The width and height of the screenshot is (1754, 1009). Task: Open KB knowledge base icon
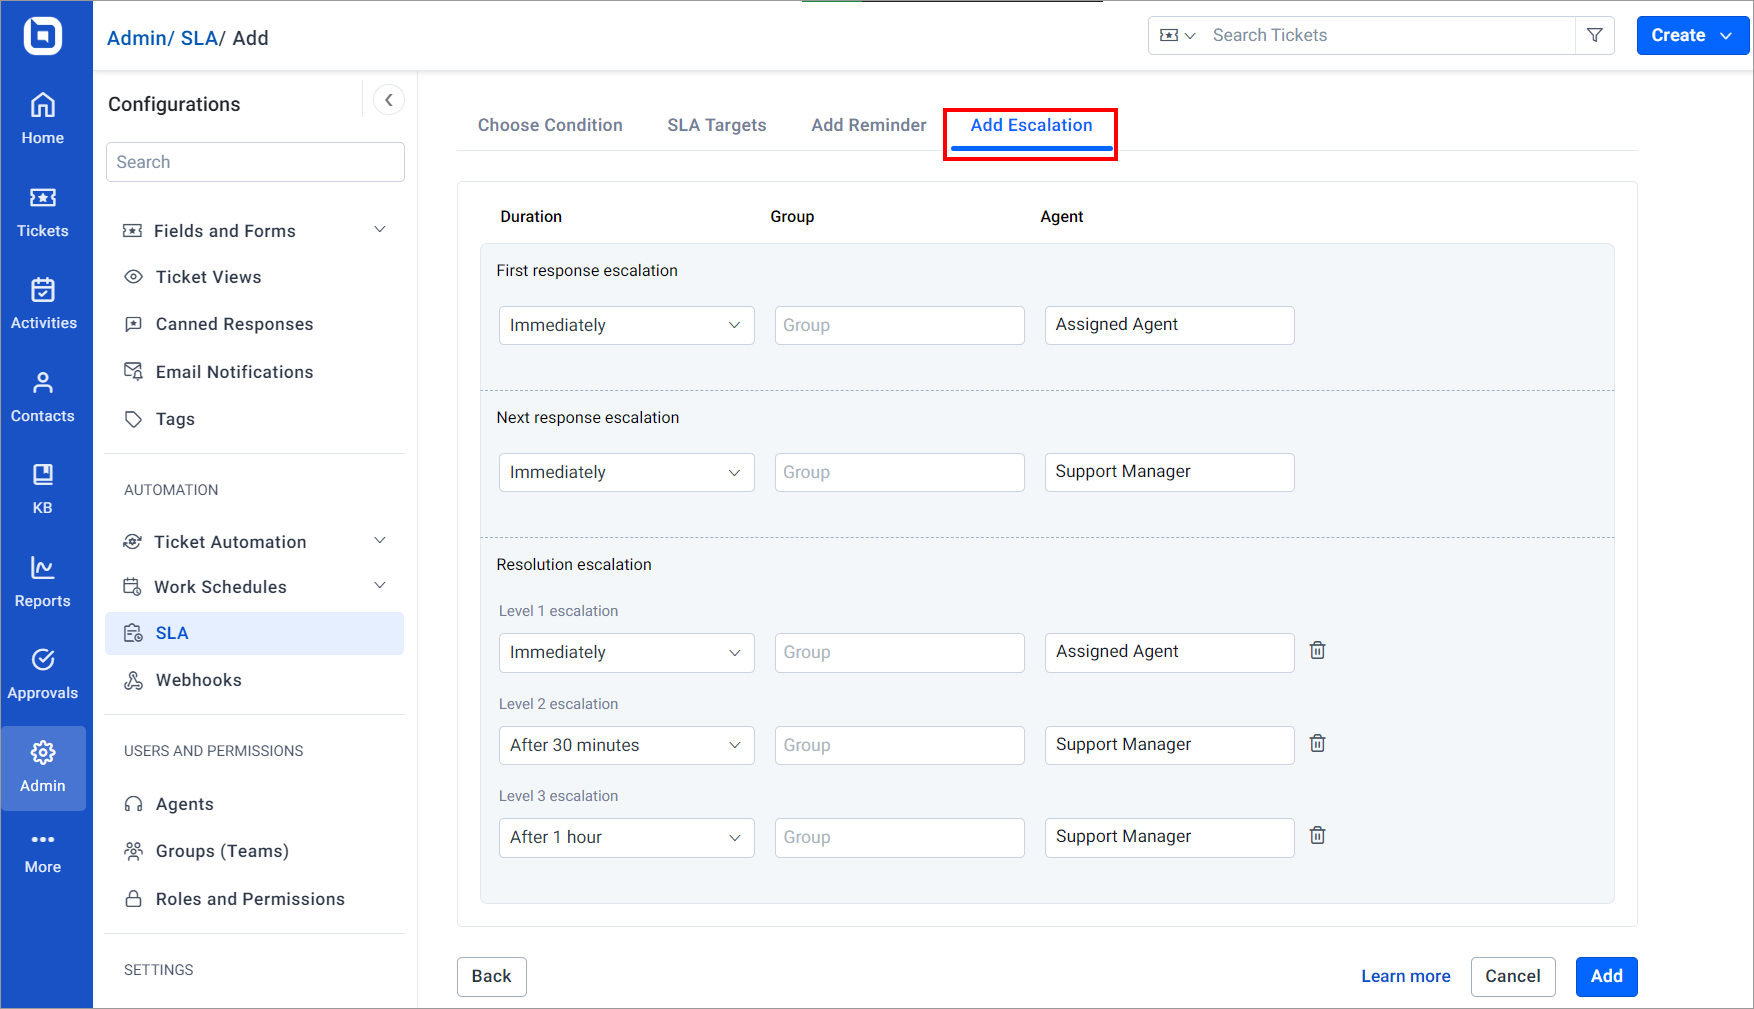43,489
